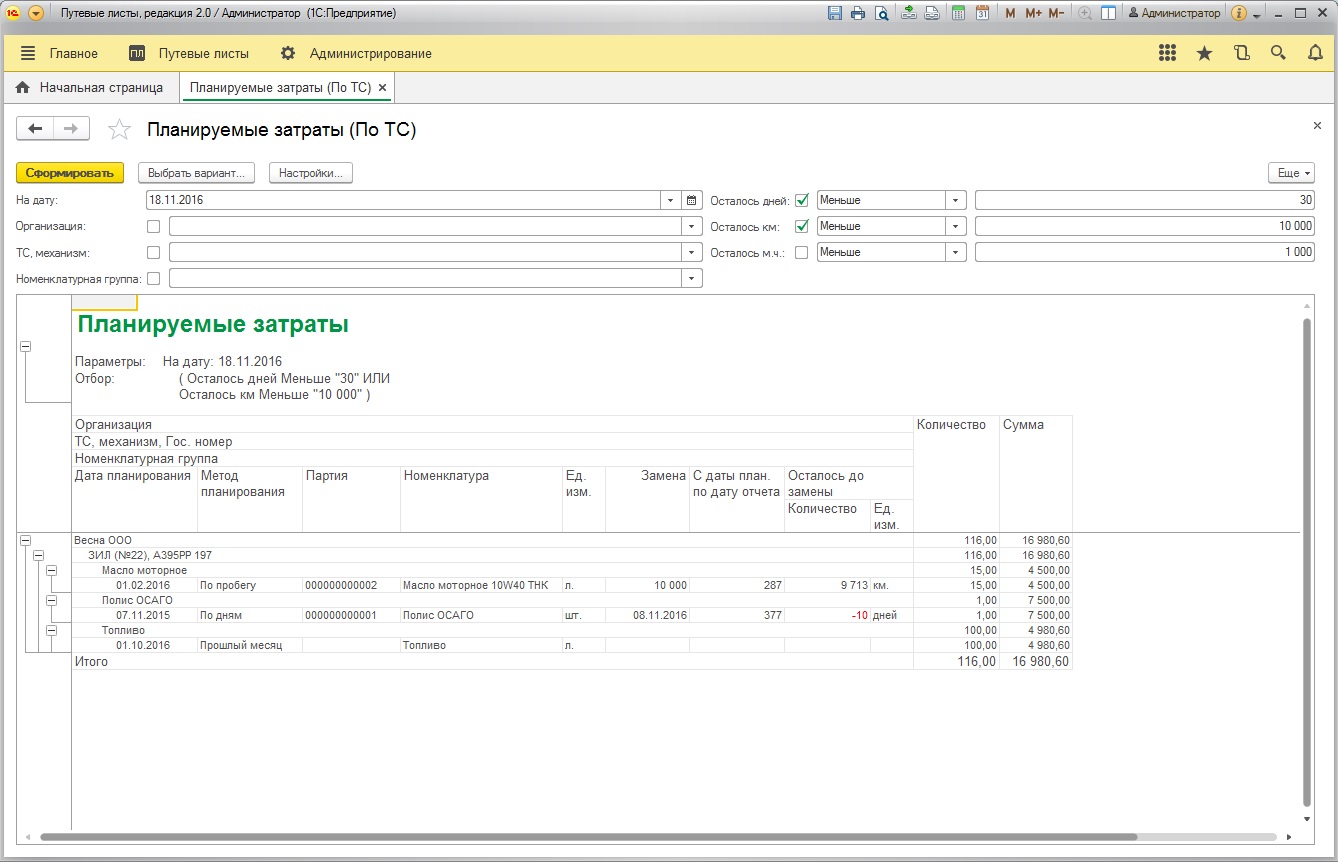Open the Администрирование section
This screenshot has width=1338, height=862.
pyautogui.click(x=356, y=53)
